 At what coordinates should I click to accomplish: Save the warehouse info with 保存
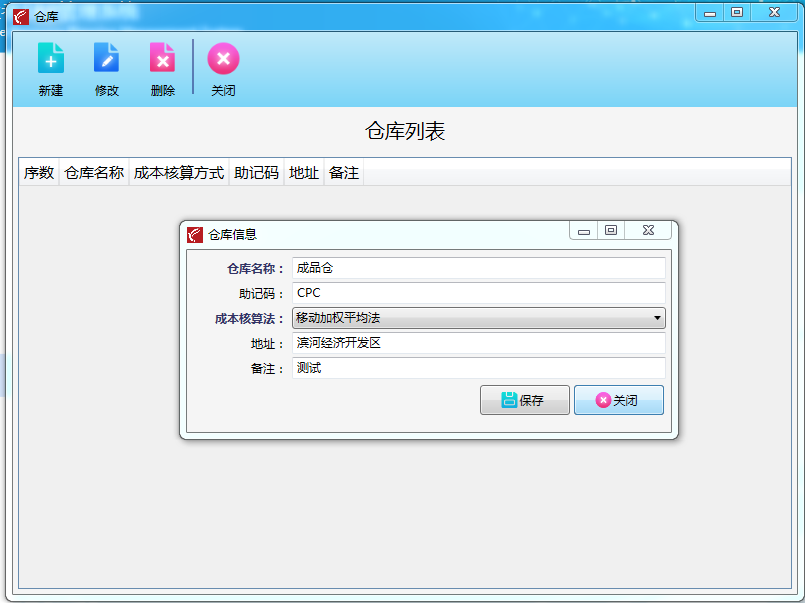click(x=525, y=400)
